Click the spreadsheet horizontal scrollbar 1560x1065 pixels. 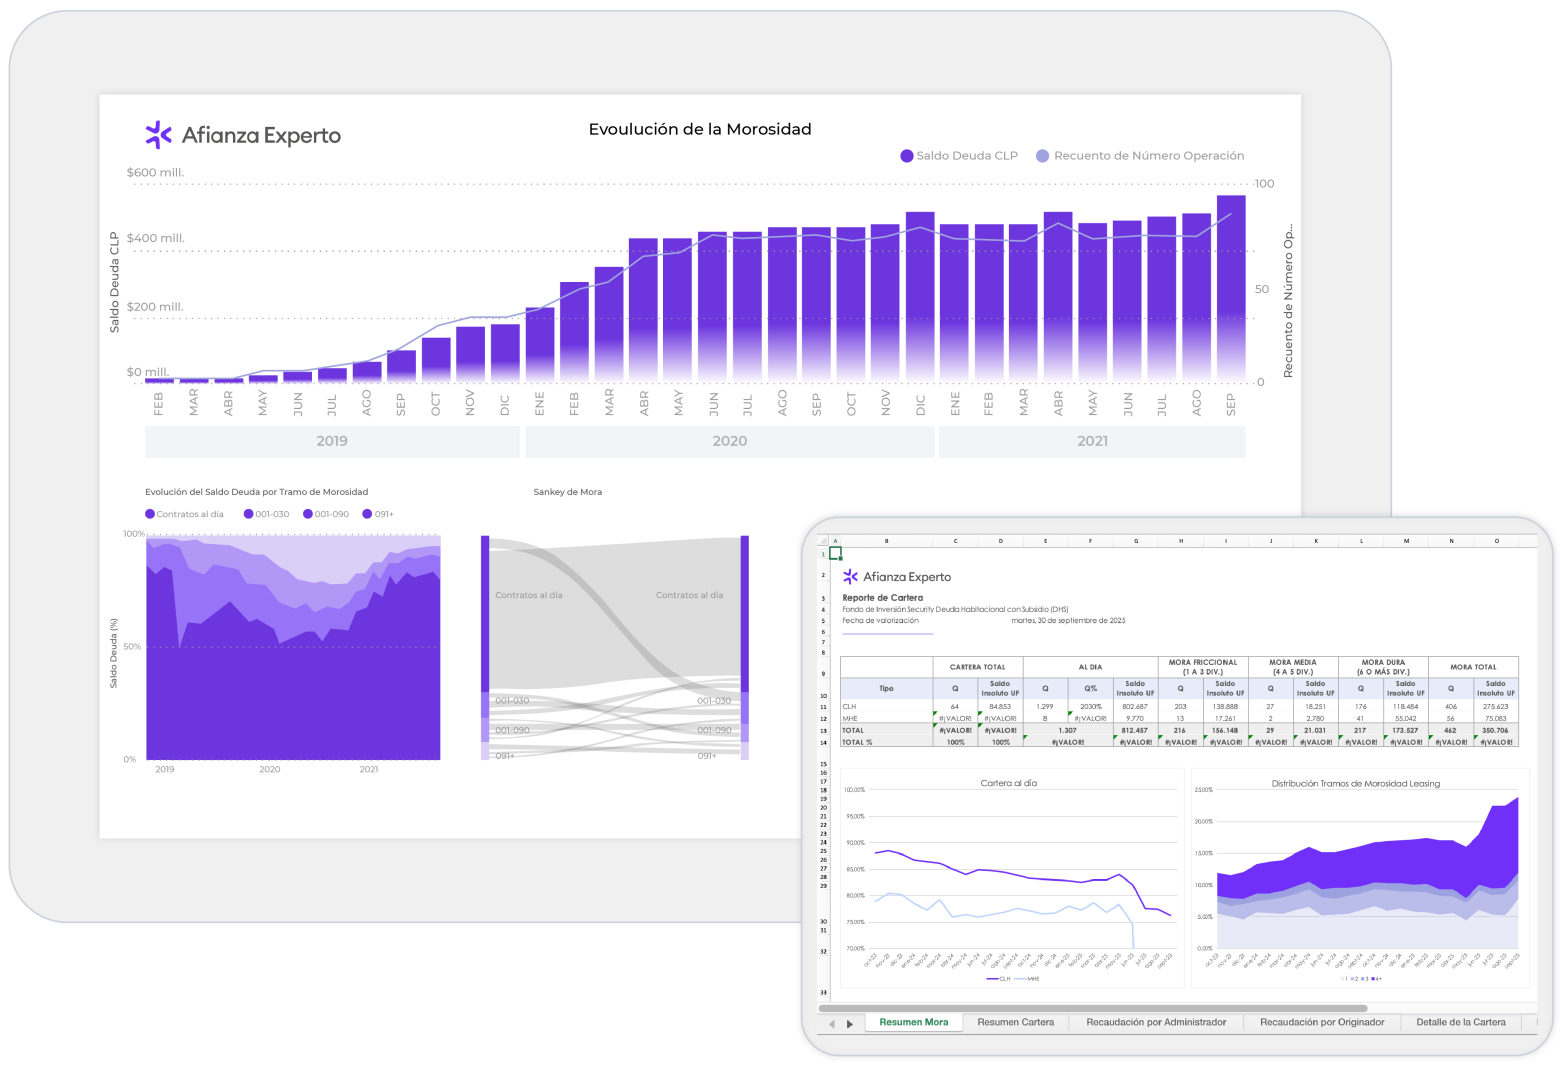(x=1080, y=1008)
